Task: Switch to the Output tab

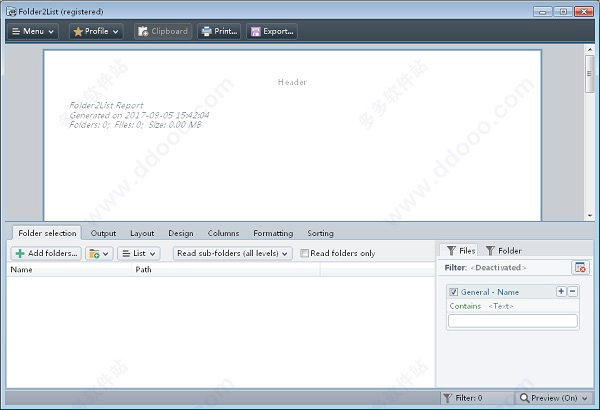Action: point(103,233)
